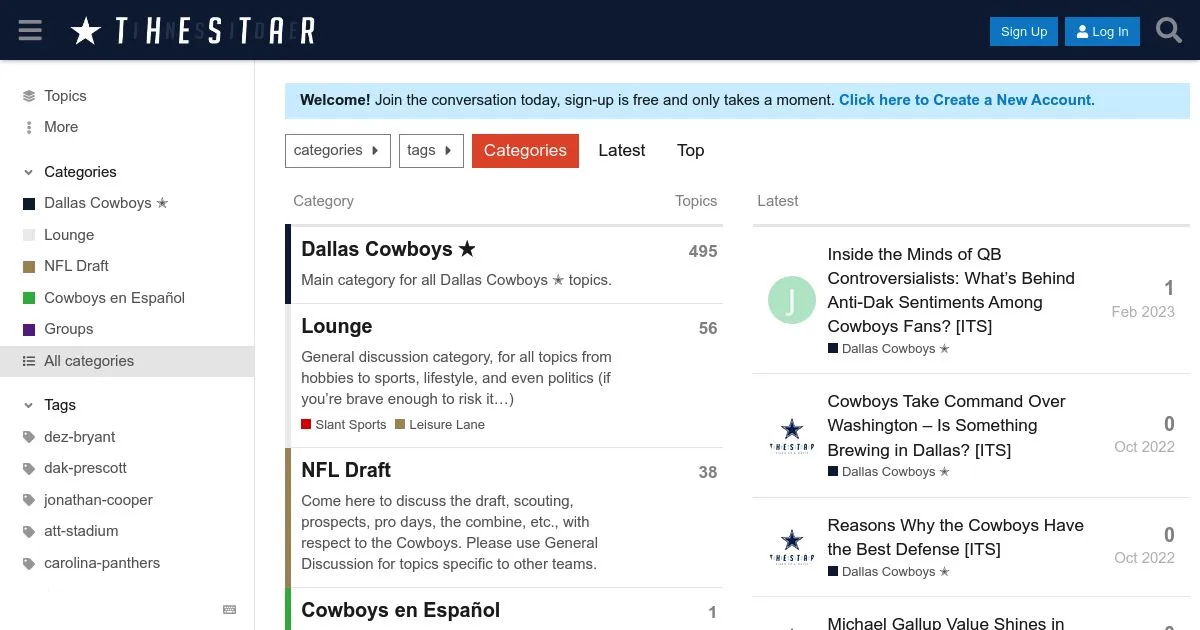Click the carolina-panthers tag label
Screen dimensions: 1200x630
pos(102,563)
